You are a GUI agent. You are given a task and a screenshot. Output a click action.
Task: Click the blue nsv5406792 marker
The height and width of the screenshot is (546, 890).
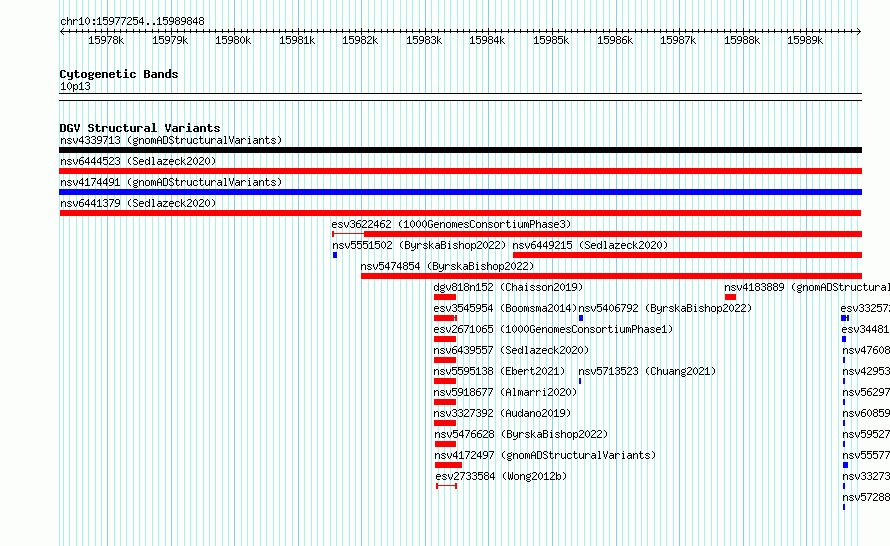[x=581, y=318]
